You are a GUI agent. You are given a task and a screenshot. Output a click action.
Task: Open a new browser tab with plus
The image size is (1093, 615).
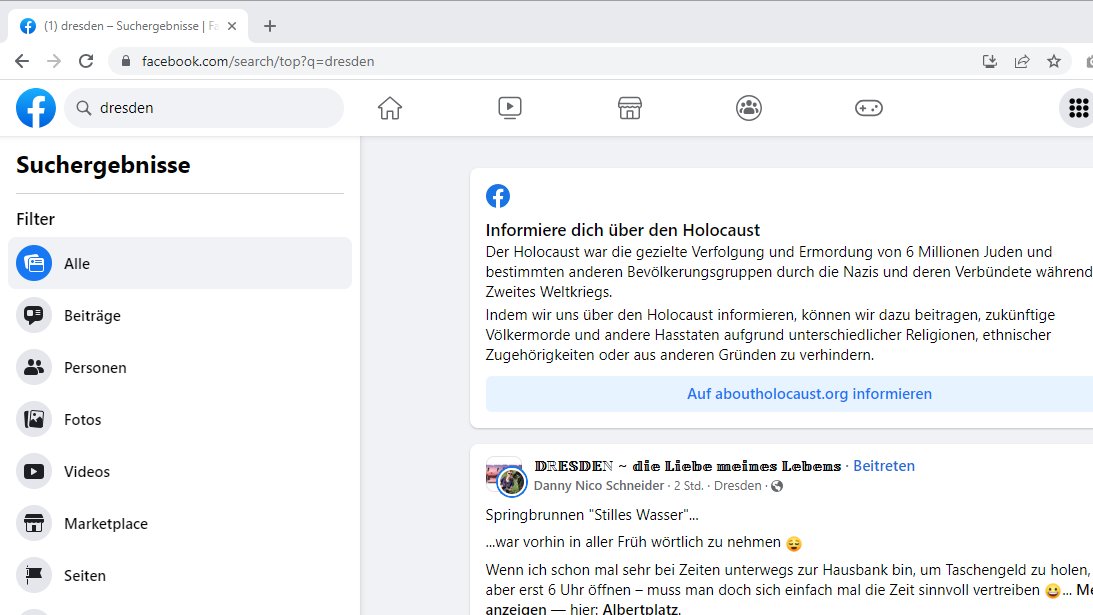(270, 26)
